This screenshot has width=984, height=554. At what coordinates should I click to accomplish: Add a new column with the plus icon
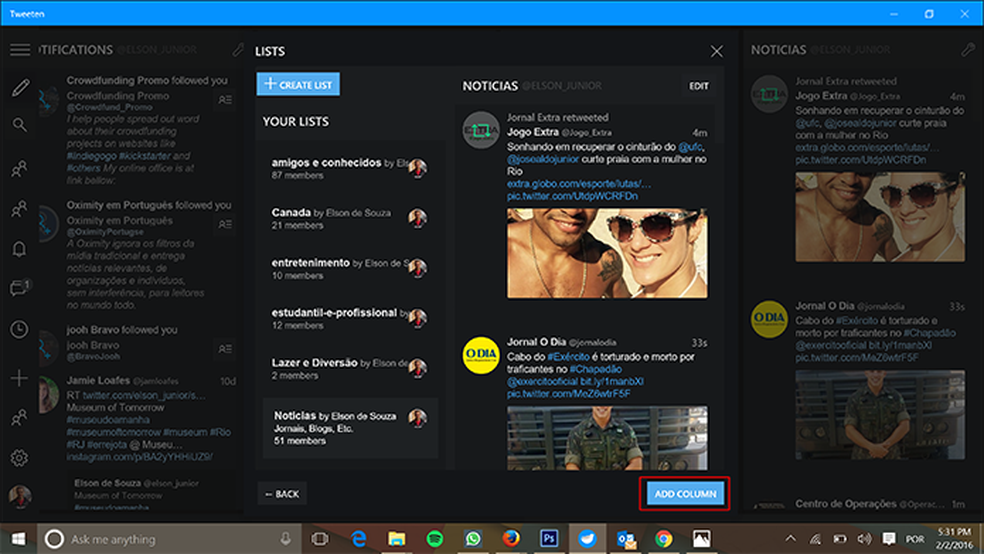point(19,378)
